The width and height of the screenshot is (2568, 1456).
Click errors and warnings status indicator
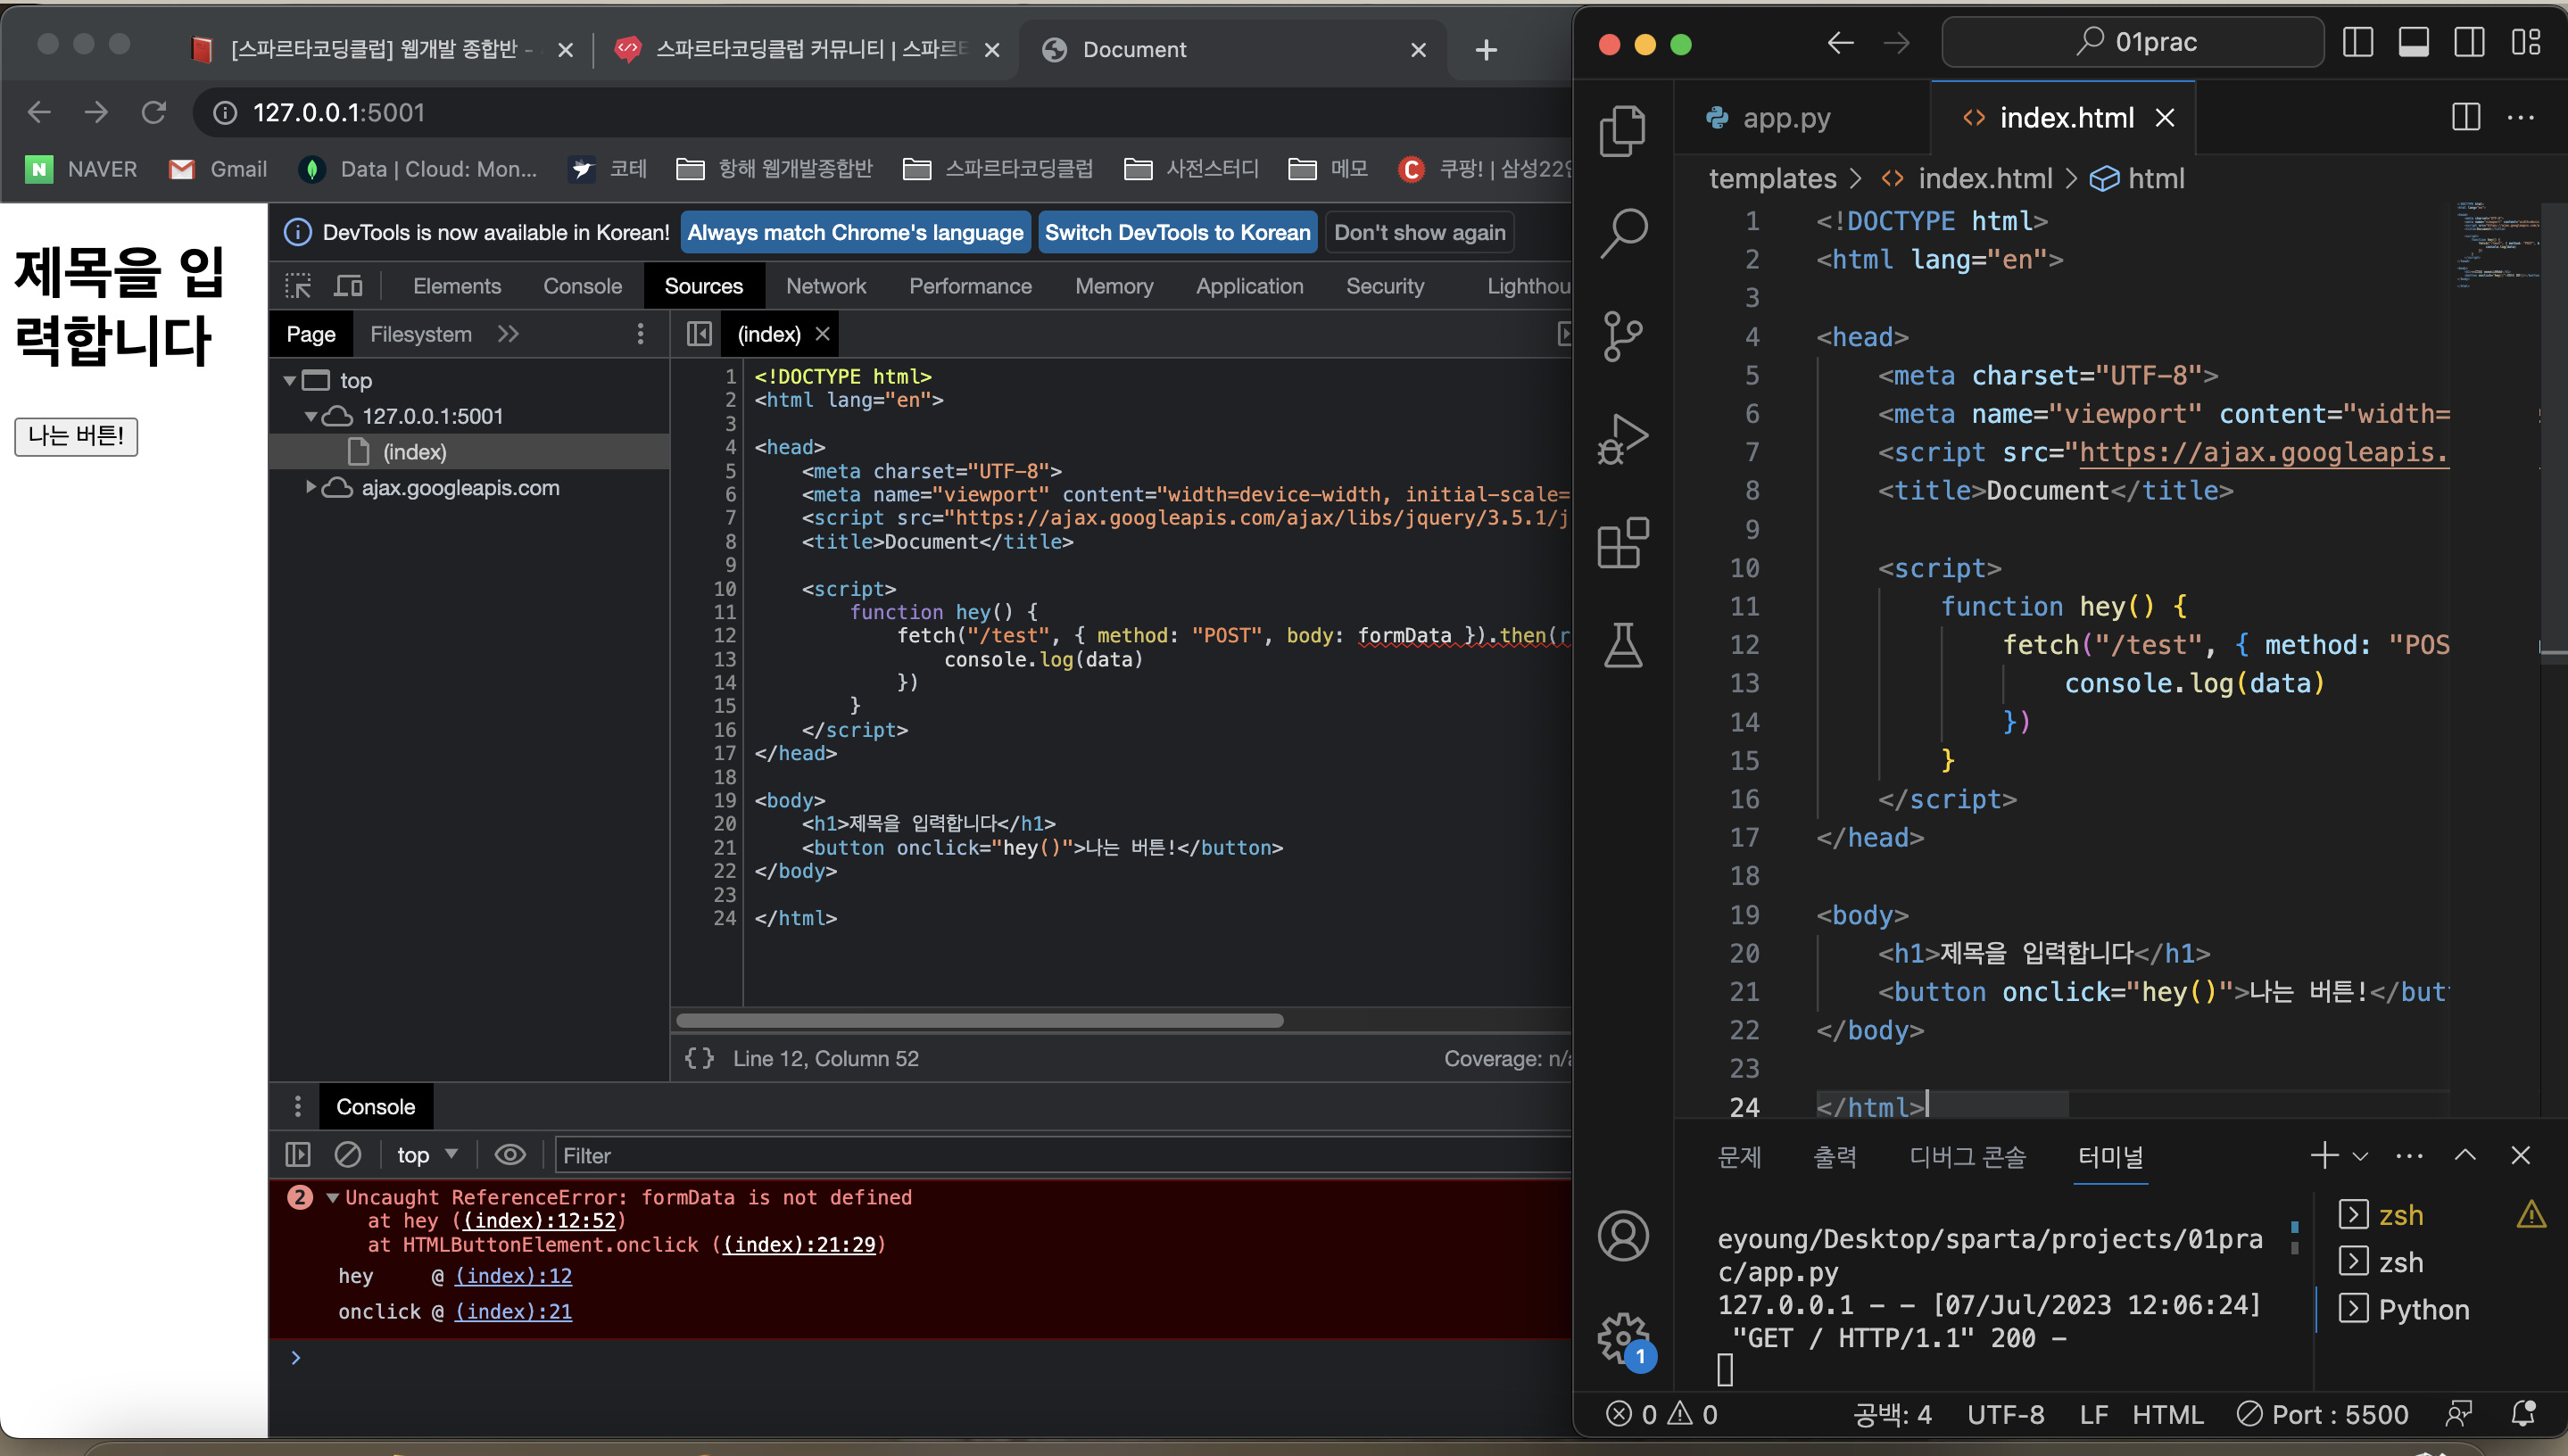1662,1414
